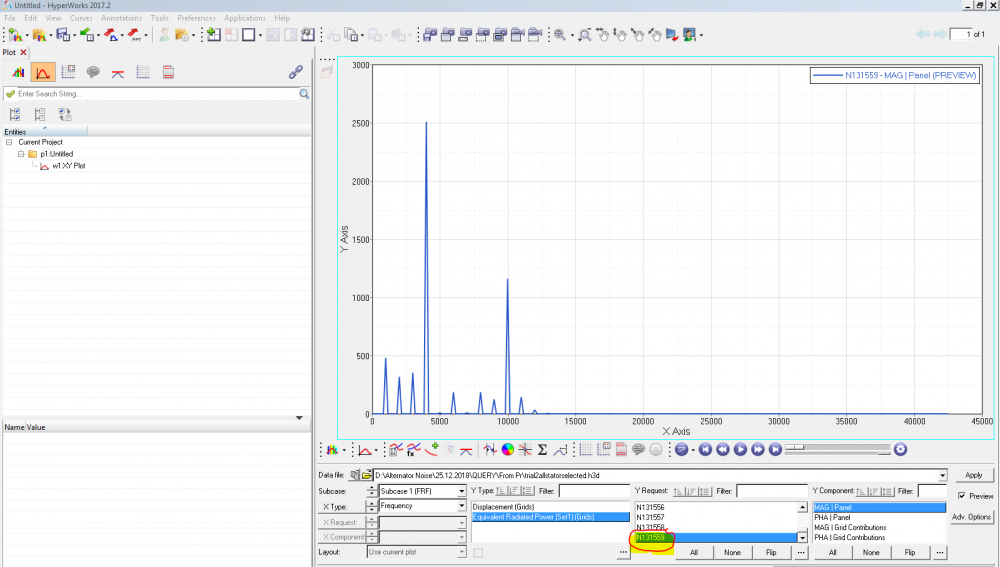Click the Y Component sort ascending icon
The width and height of the screenshot is (1000, 567).
tap(862, 491)
